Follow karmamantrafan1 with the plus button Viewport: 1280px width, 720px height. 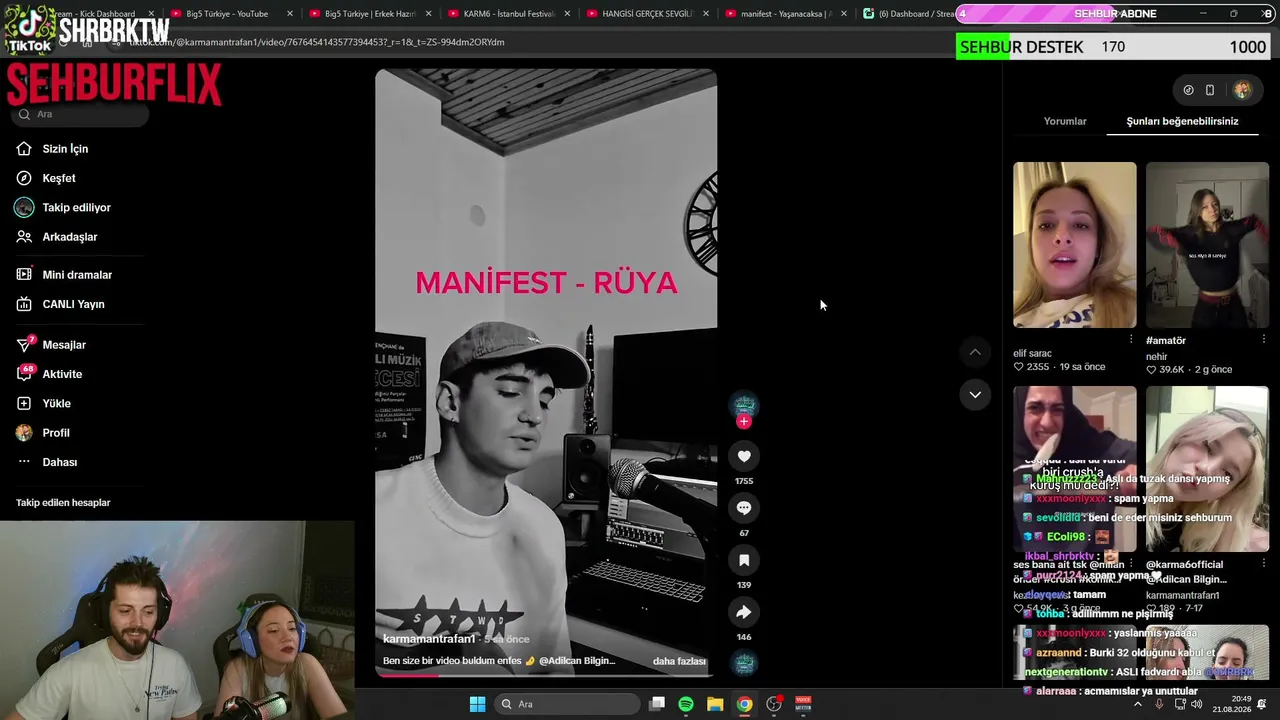(x=743, y=422)
